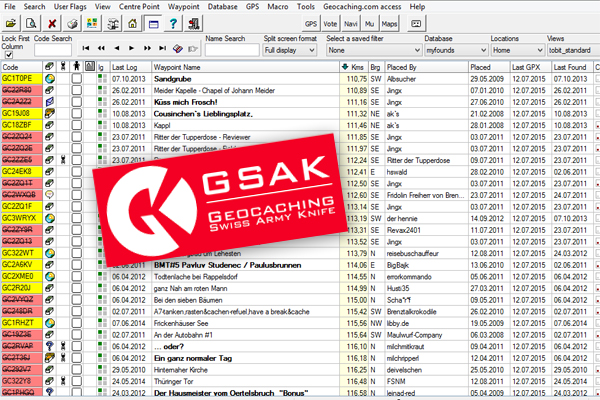Click the page forward double arrow
This screenshot has height=400, width=600.
147,48
